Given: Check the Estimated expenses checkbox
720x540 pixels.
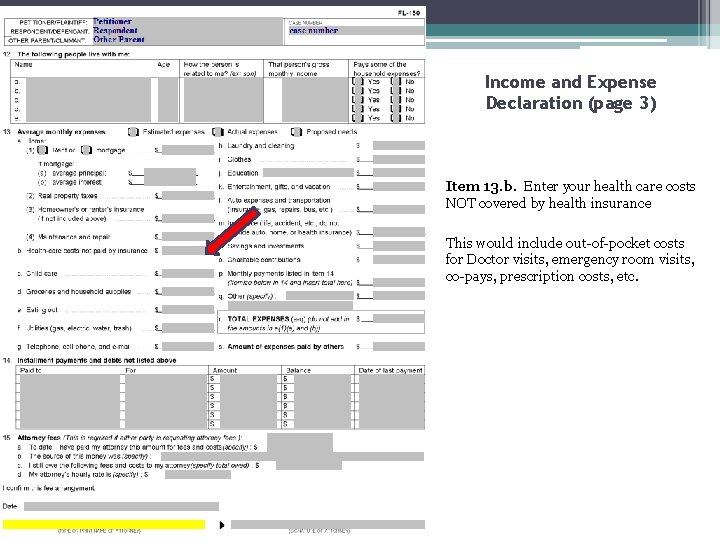Looking at the screenshot, I should [133, 132].
